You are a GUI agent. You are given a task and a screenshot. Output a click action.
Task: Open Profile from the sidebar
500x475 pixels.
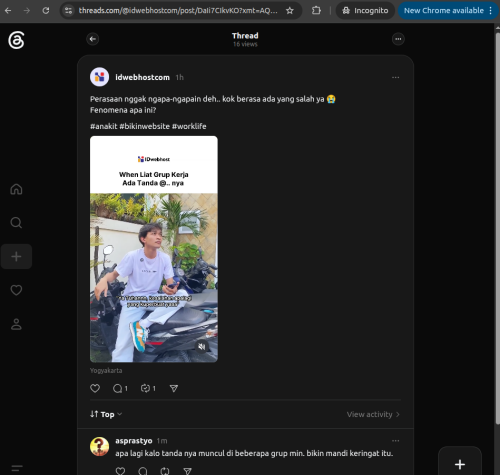(x=16, y=324)
